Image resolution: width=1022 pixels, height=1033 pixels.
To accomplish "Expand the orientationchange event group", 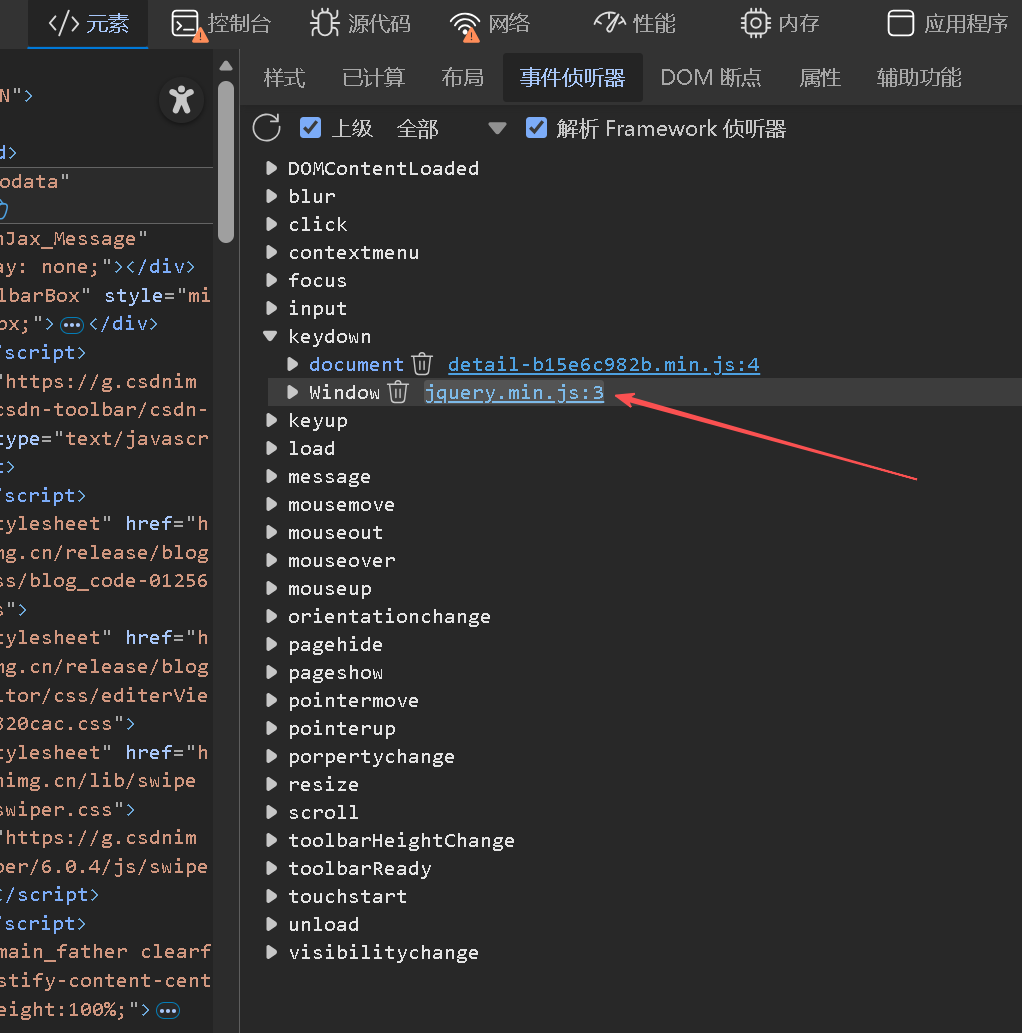I will [x=271, y=616].
